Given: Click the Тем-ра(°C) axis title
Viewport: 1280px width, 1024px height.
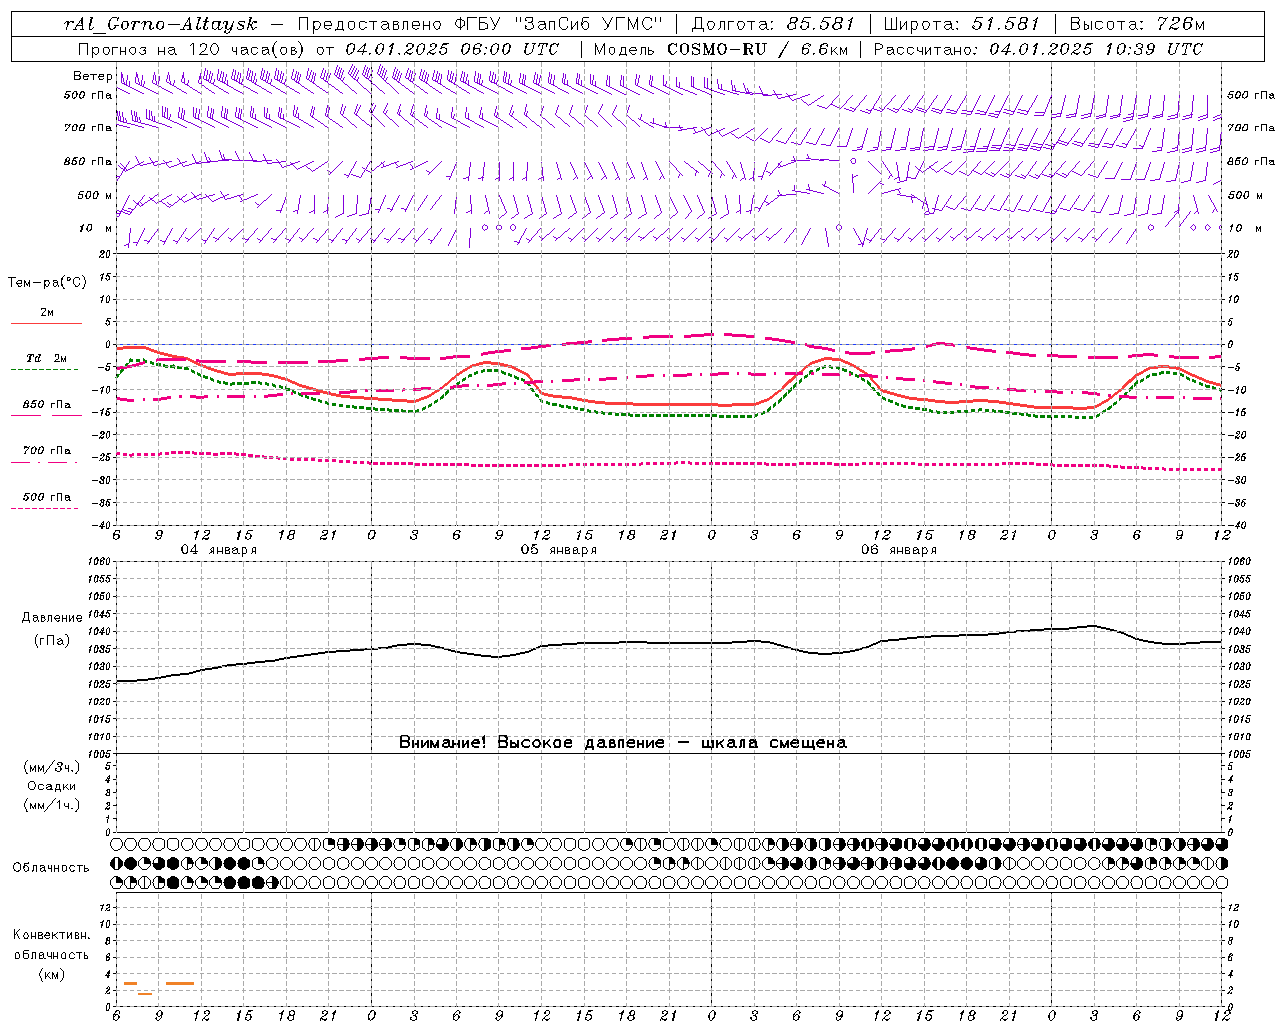Looking at the screenshot, I should click(x=47, y=283).
